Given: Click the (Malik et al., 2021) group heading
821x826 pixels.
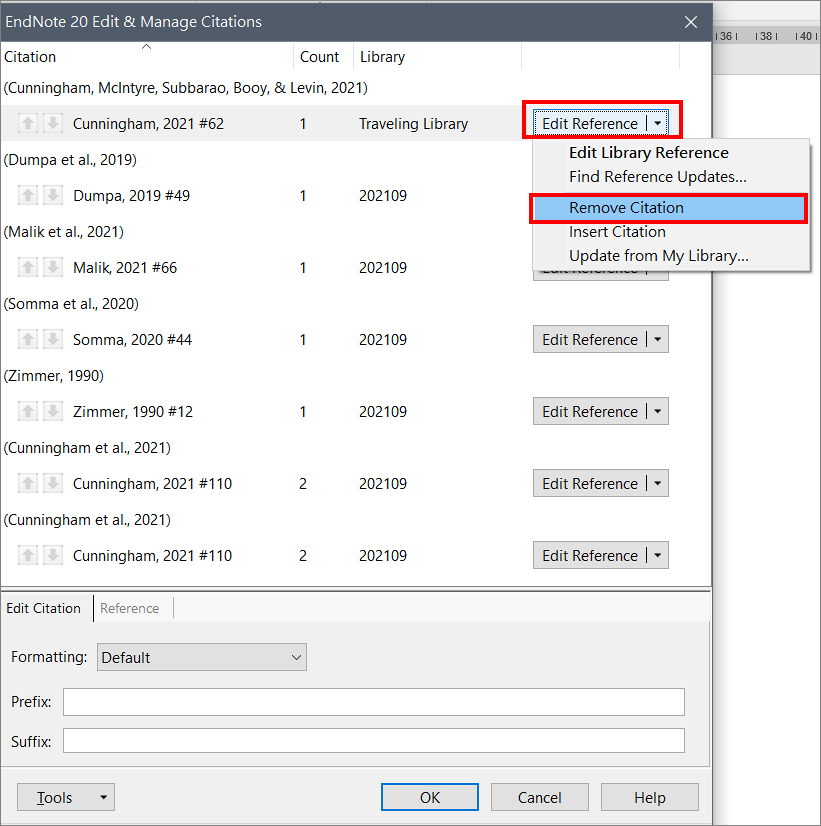Looking at the screenshot, I should pyautogui.click(x=64, y=232).
